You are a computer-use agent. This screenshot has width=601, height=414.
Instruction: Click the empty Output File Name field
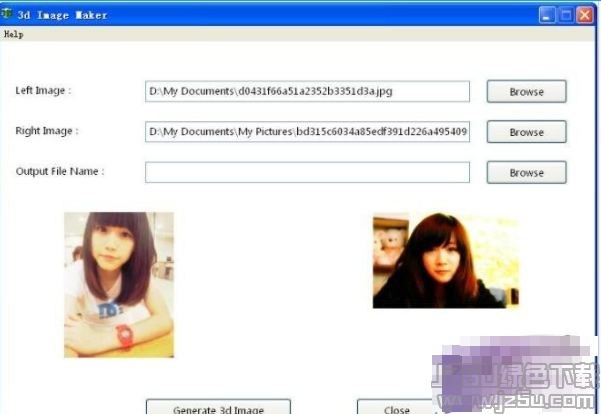307,173
